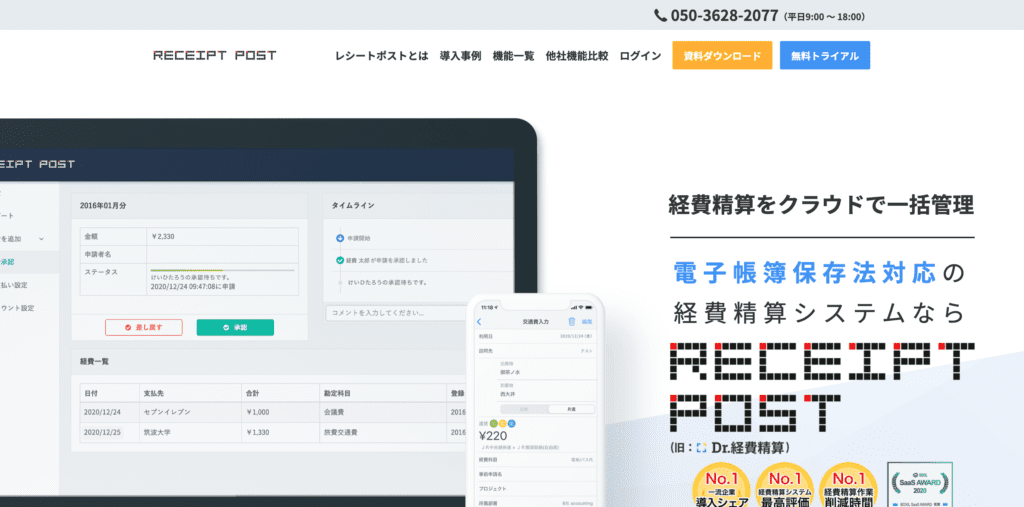Click the blue 電子帳簿保存法対応 text

pos(803,272)
